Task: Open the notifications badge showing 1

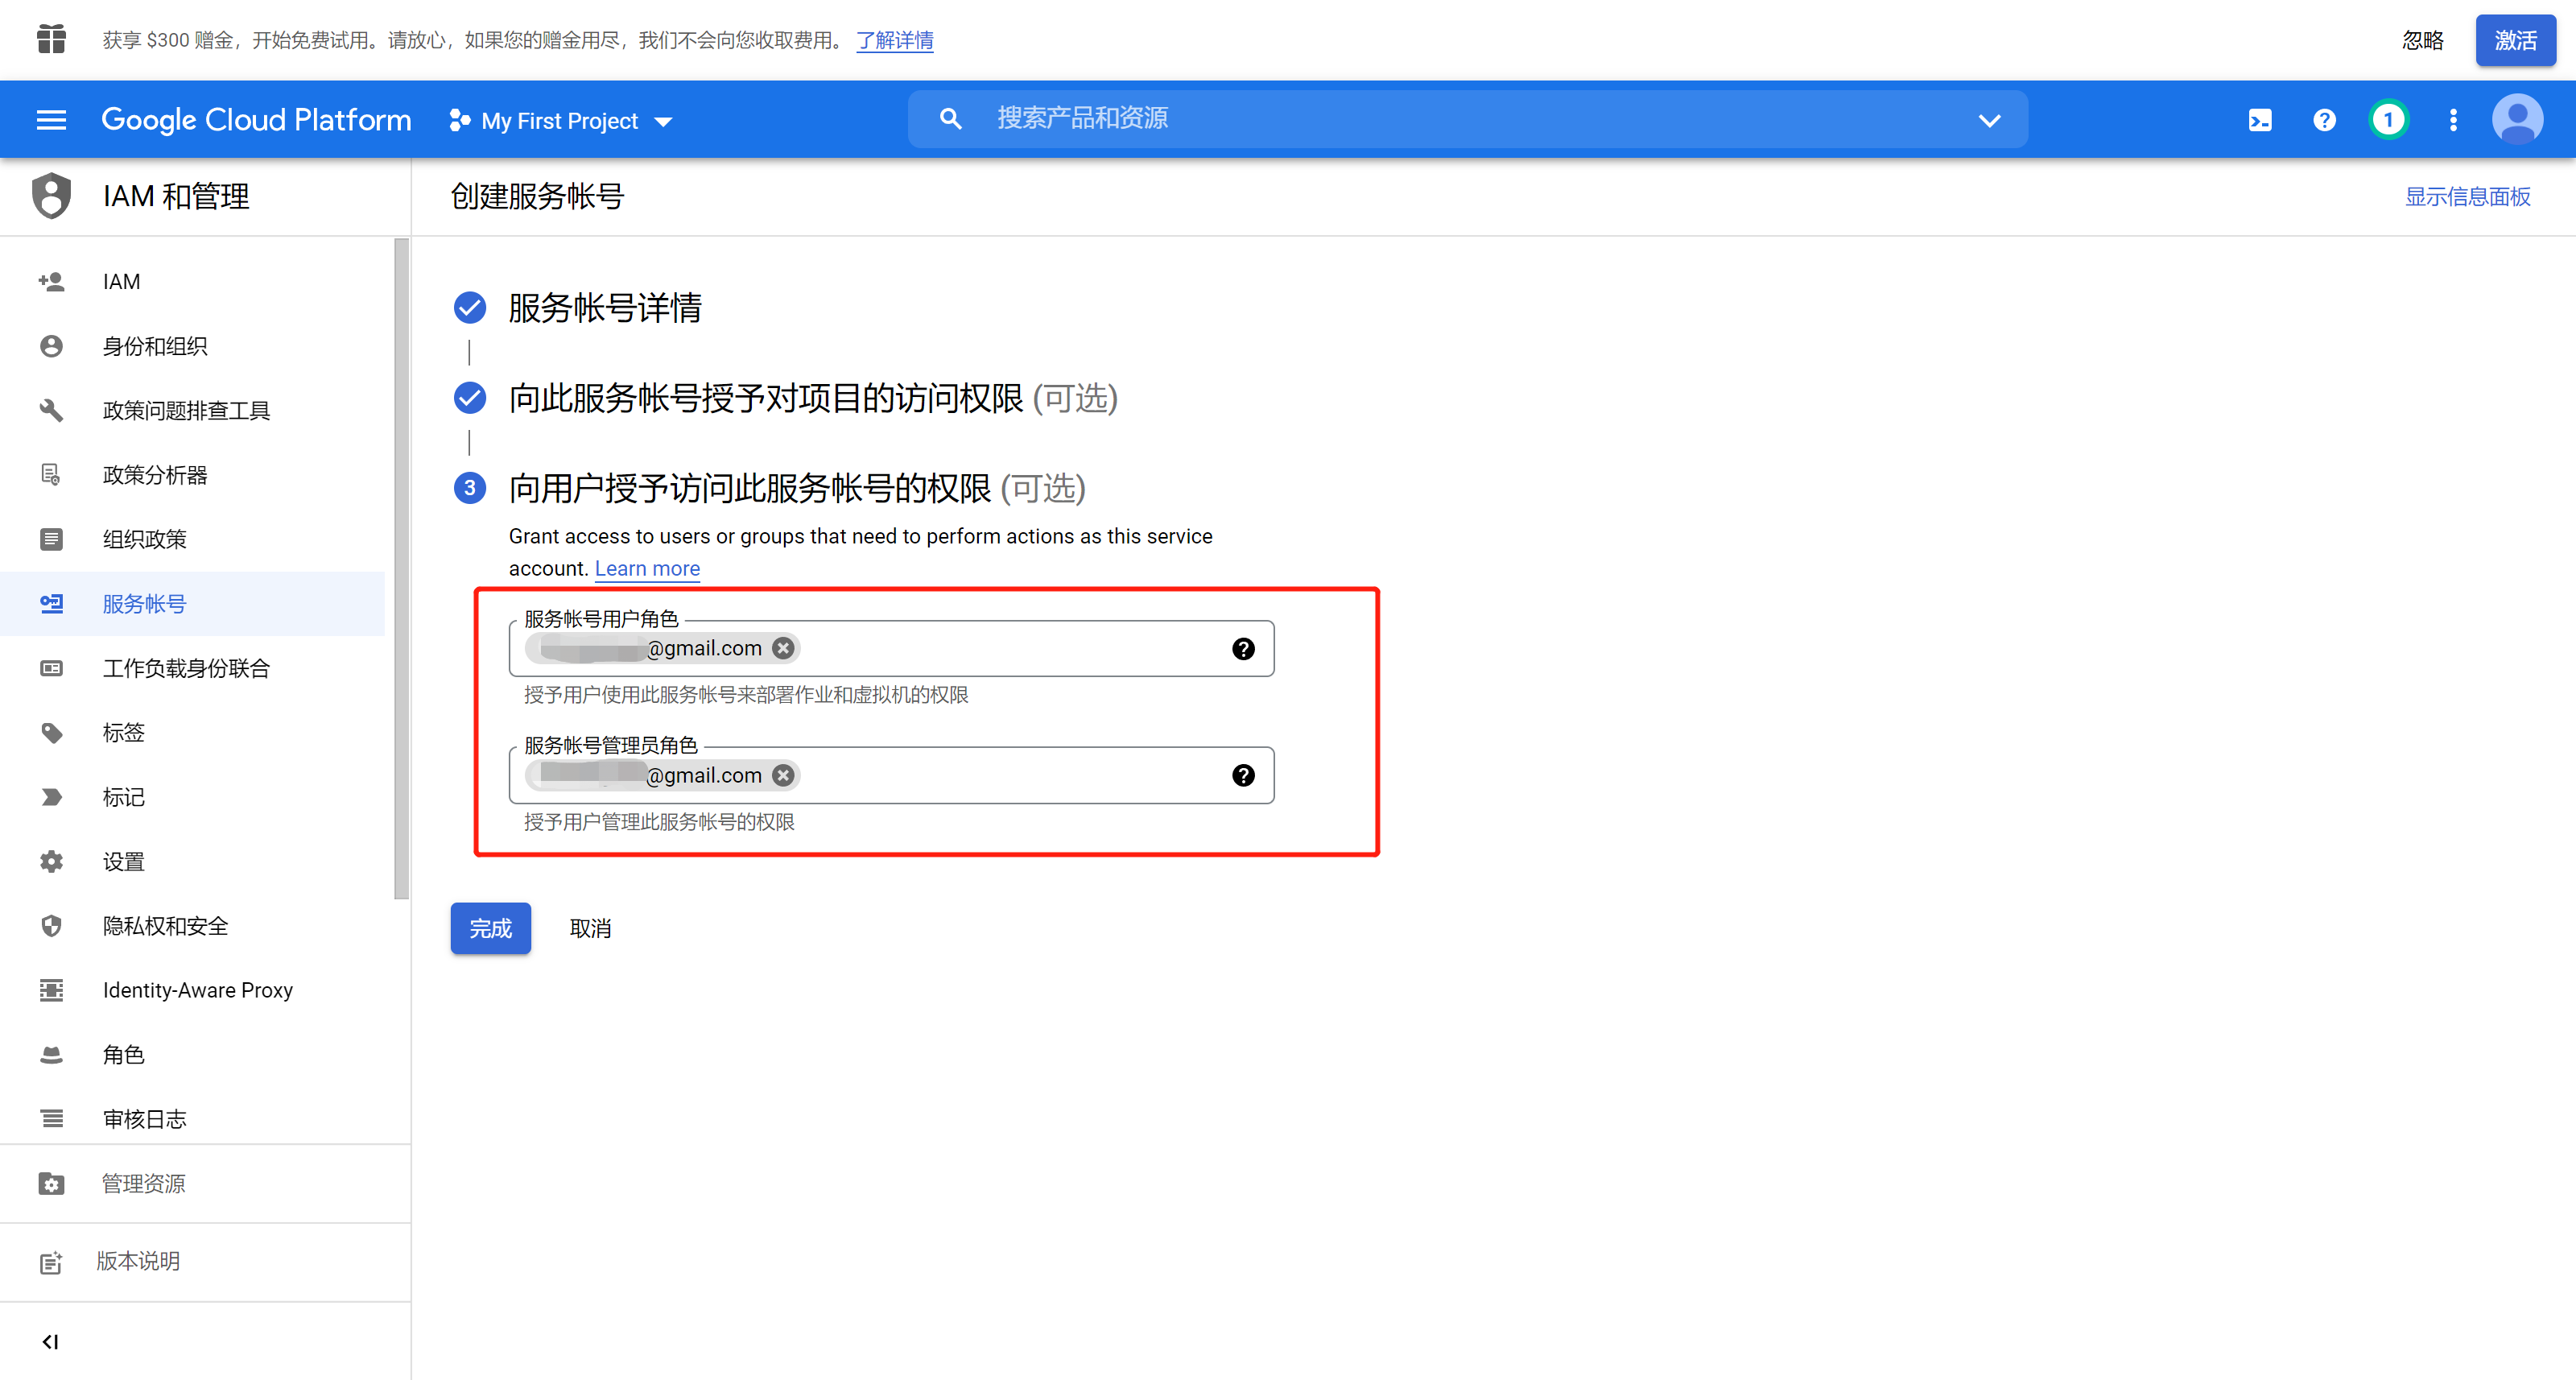Action: click(x=2389, y=119)
